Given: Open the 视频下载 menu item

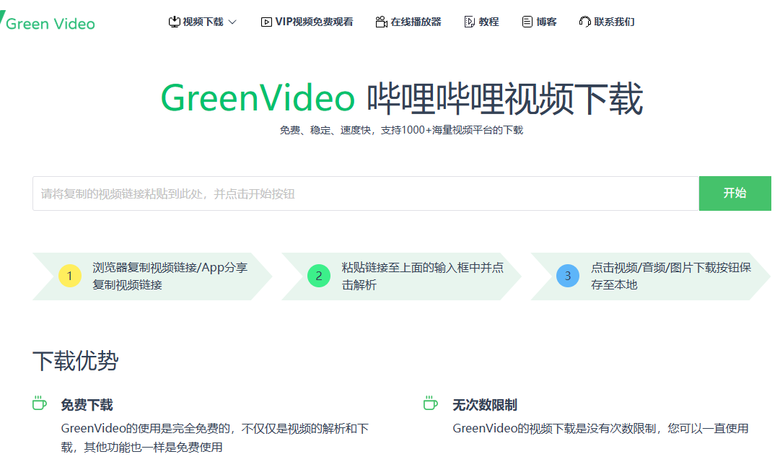Looking at the screenshot, I should (x=202, y=22).
